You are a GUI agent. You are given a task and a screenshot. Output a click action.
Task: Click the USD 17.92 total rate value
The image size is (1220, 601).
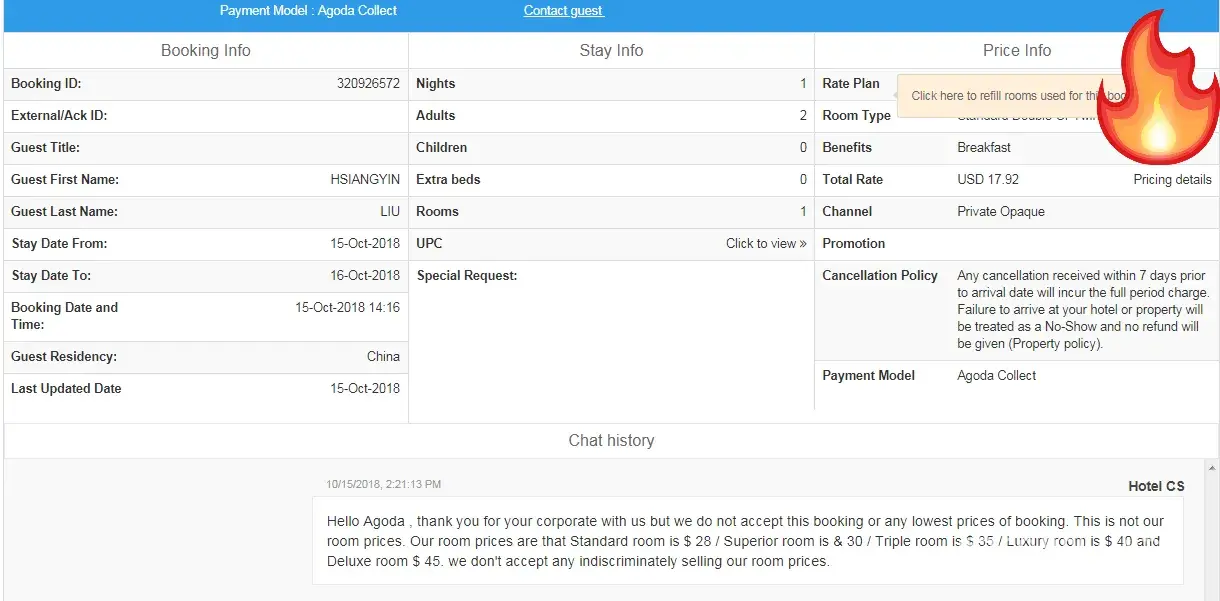point(988,180)
